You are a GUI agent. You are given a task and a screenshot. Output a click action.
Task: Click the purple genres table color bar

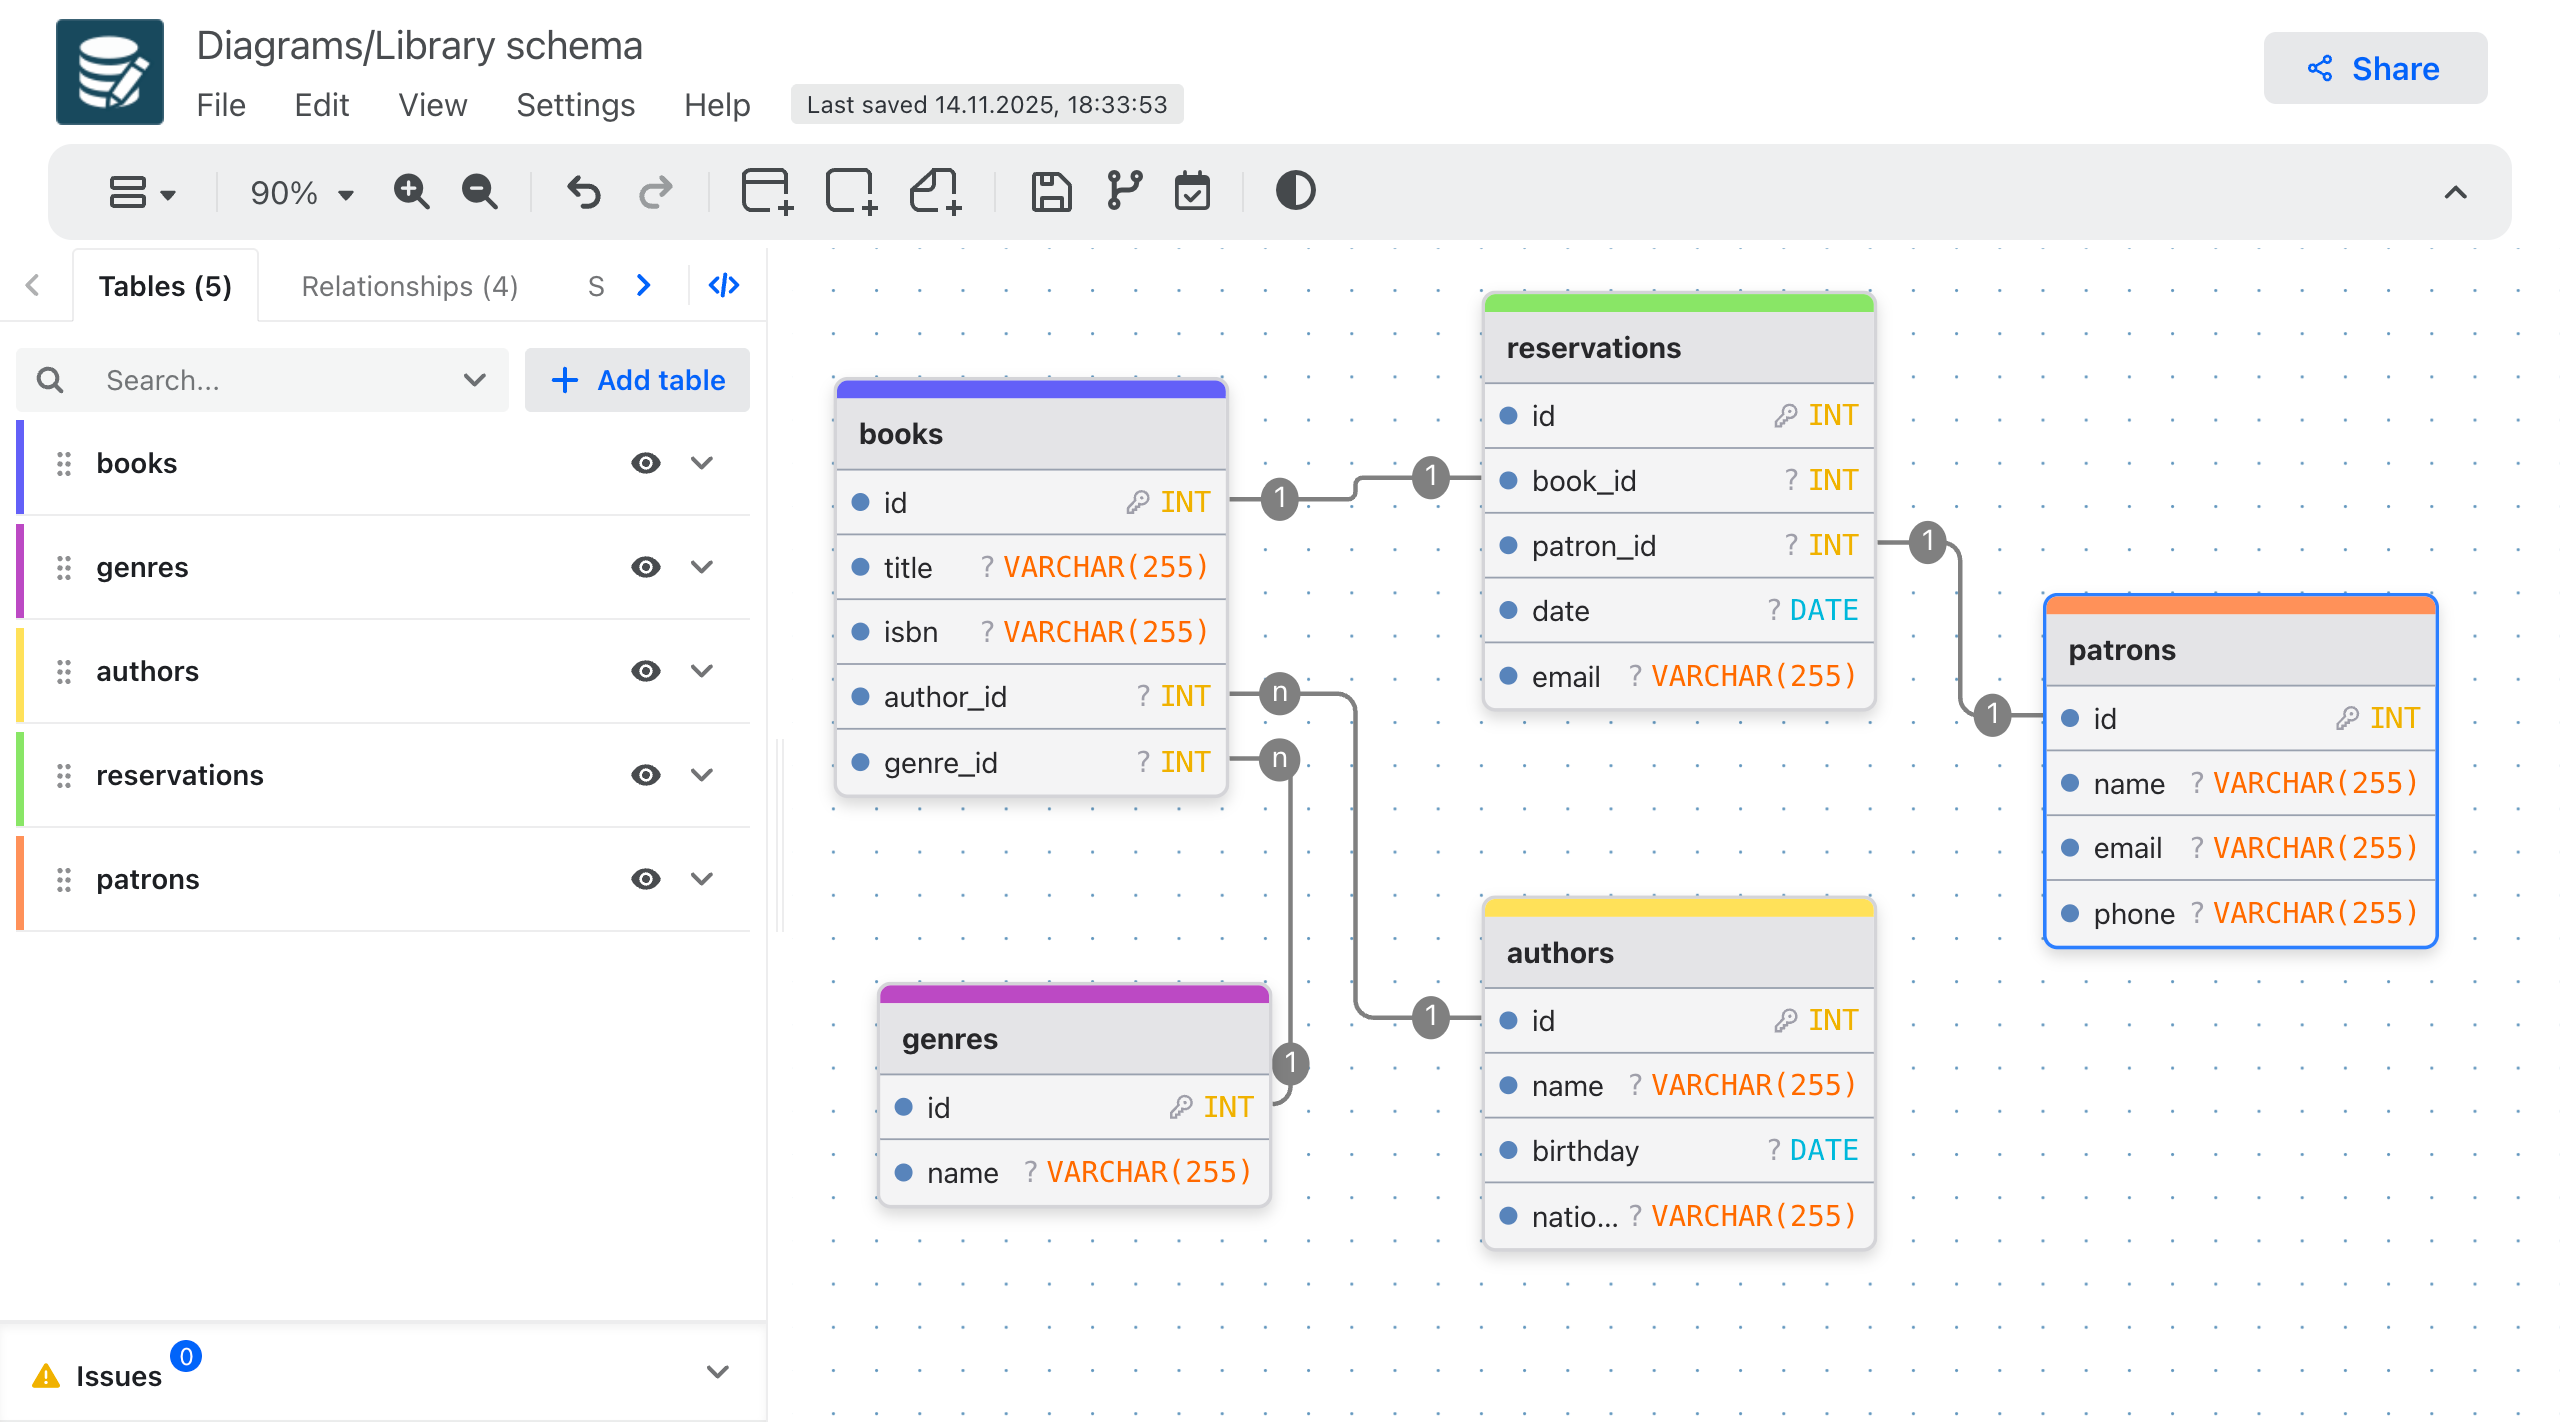(1074, 994)
